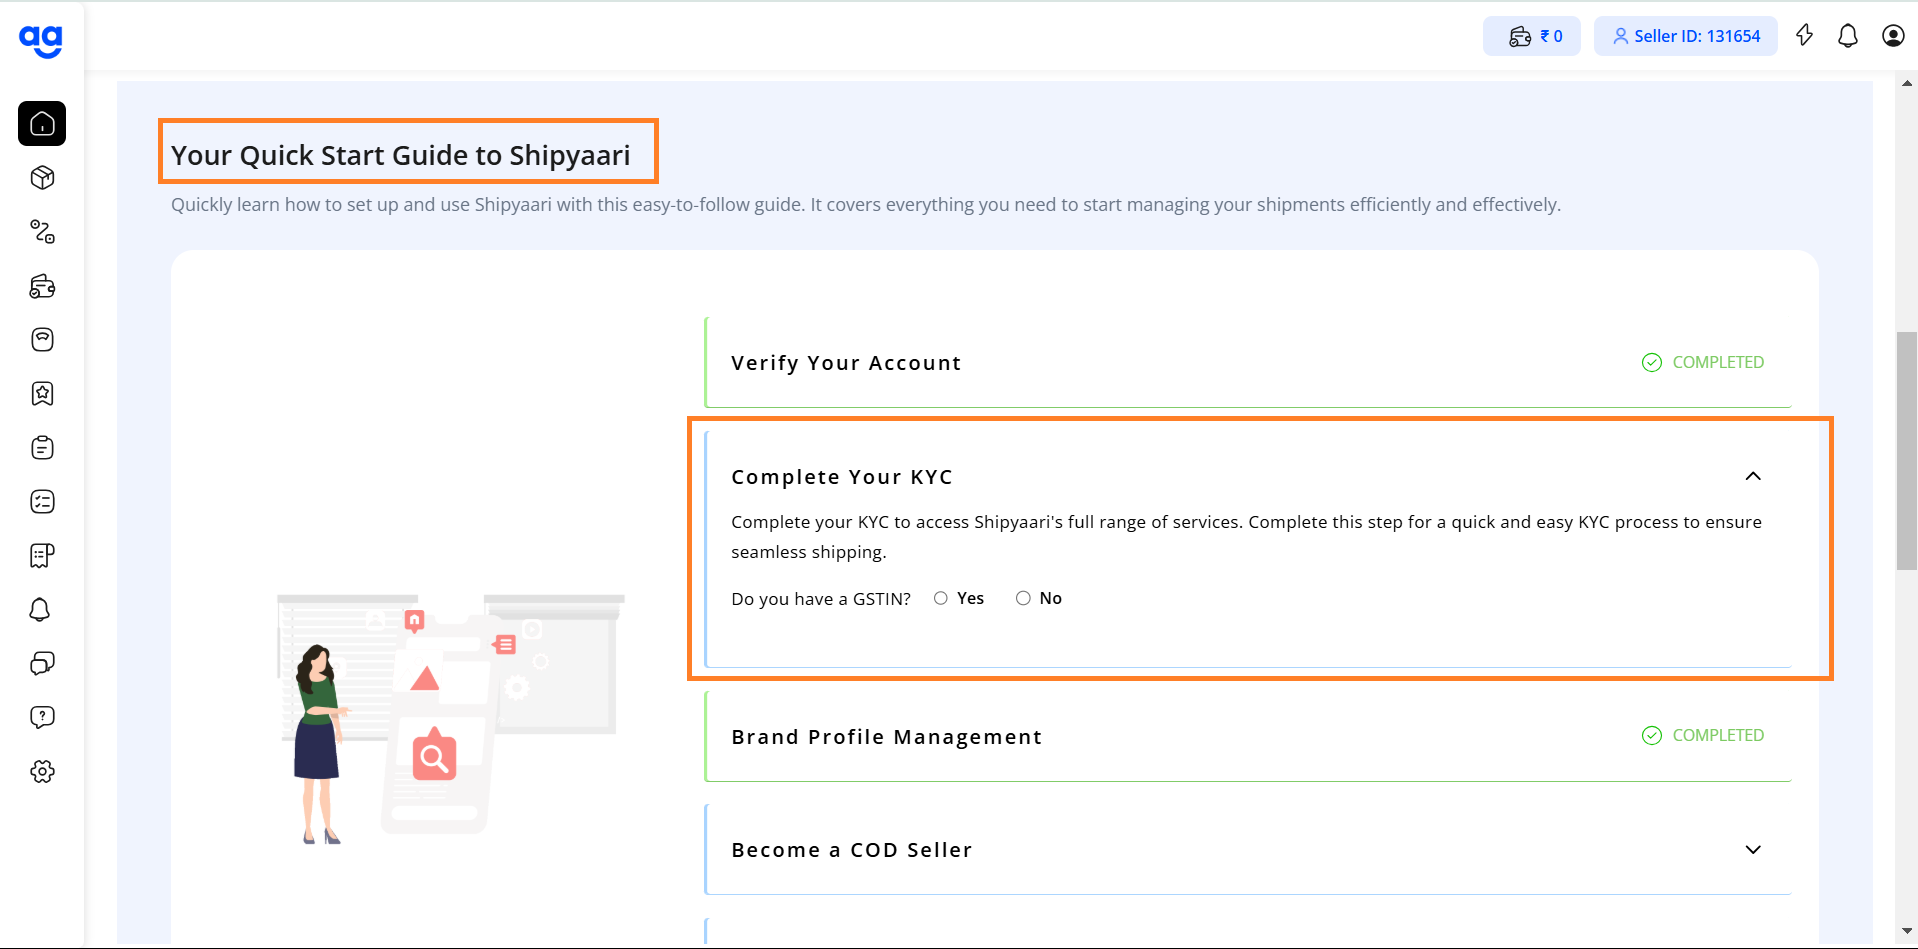This screenshot has width=1918, height=949.
Task: Open the receipt billing icon in the sidebar
Action: click(42, 556)
